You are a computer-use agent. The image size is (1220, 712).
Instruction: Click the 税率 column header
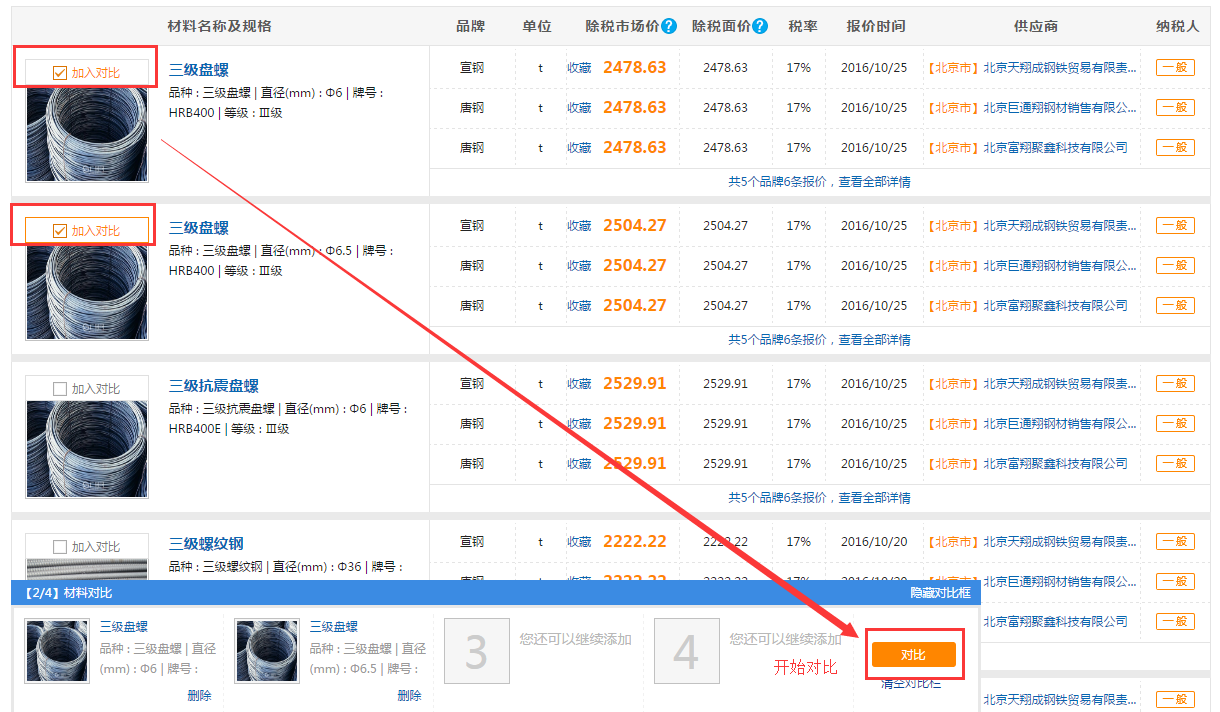point(802,26)
